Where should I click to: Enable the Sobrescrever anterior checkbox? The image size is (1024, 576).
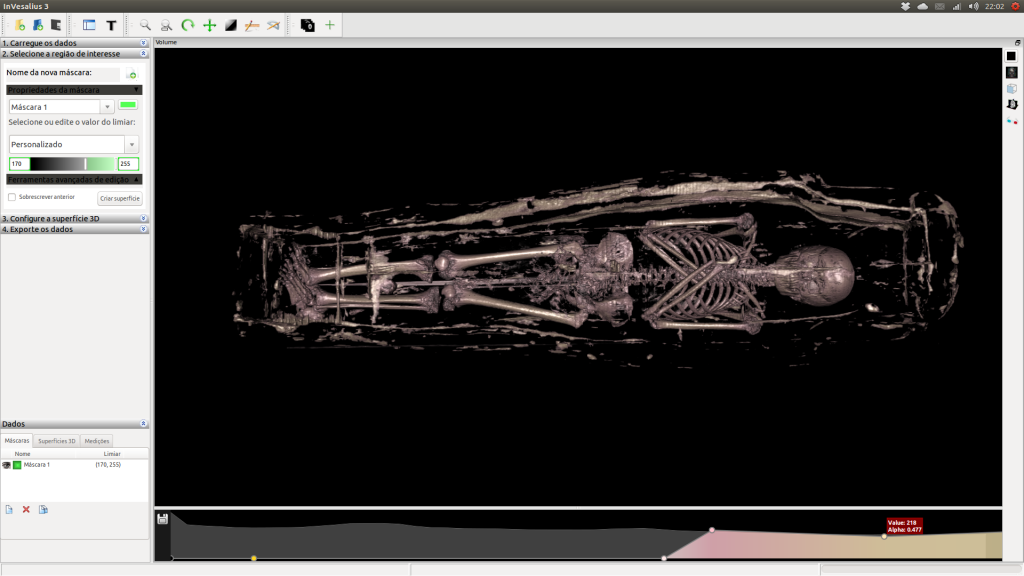point(10,198)
